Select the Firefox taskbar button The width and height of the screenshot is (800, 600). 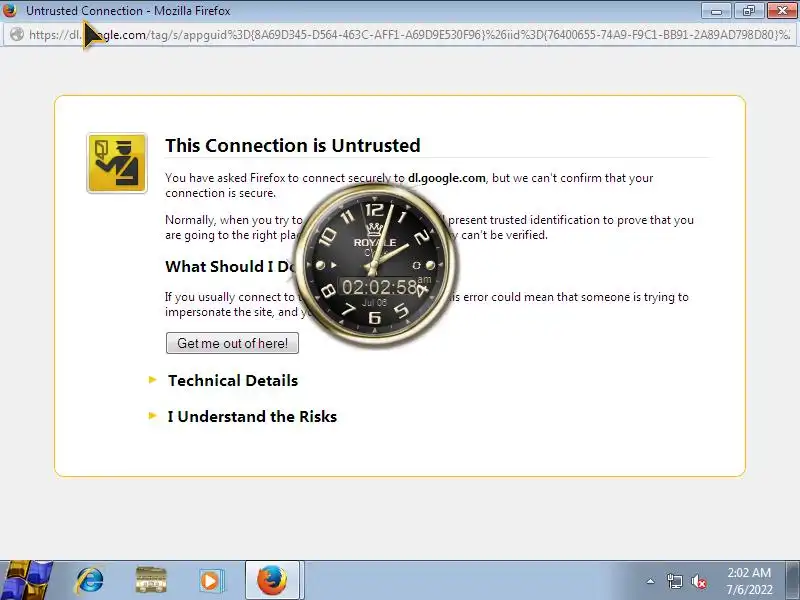click(272, 581)
